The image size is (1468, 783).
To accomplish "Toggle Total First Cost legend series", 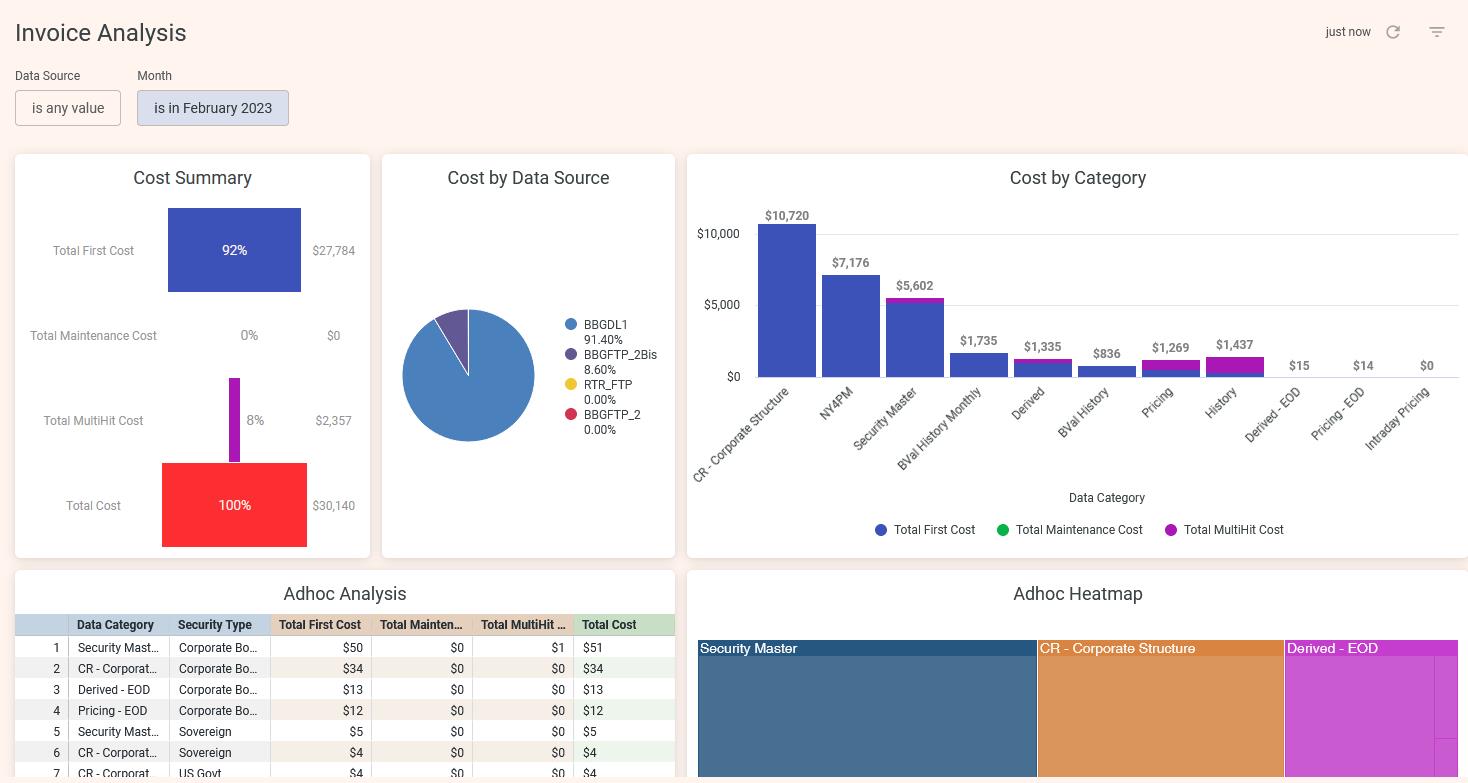I will tap(924, 530).
